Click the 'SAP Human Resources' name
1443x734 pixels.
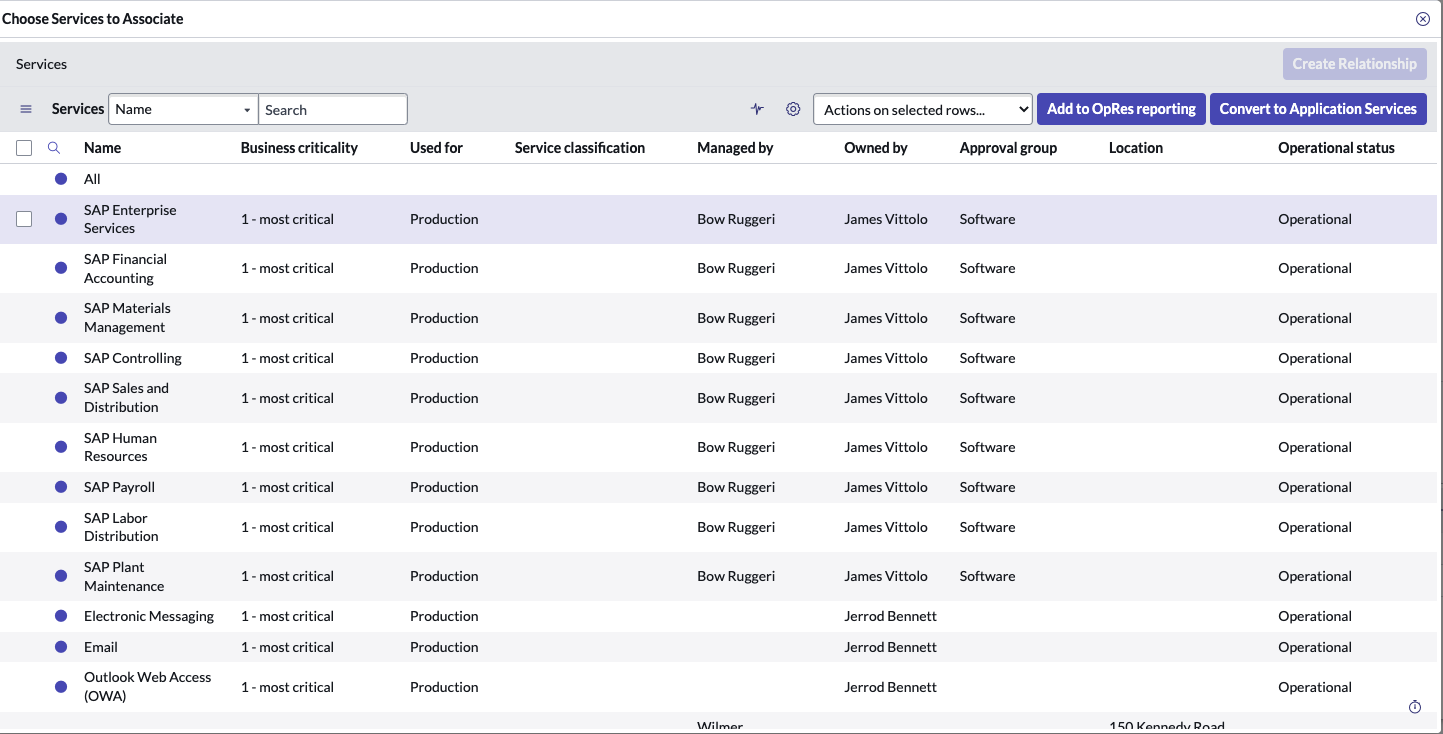[x=120, y=447]
